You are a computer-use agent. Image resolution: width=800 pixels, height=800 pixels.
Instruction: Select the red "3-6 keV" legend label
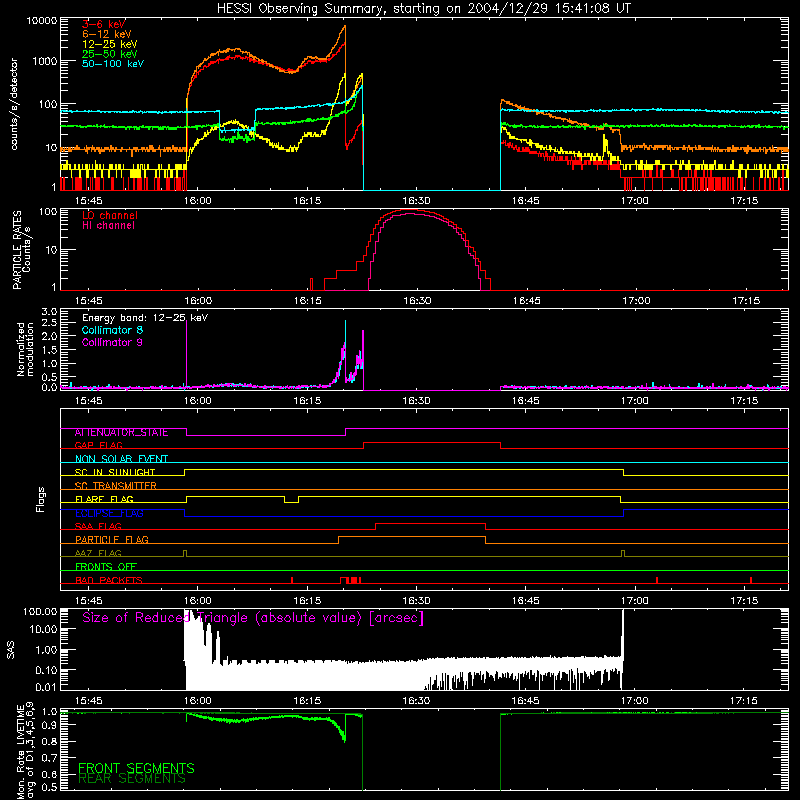click(103, 24)
